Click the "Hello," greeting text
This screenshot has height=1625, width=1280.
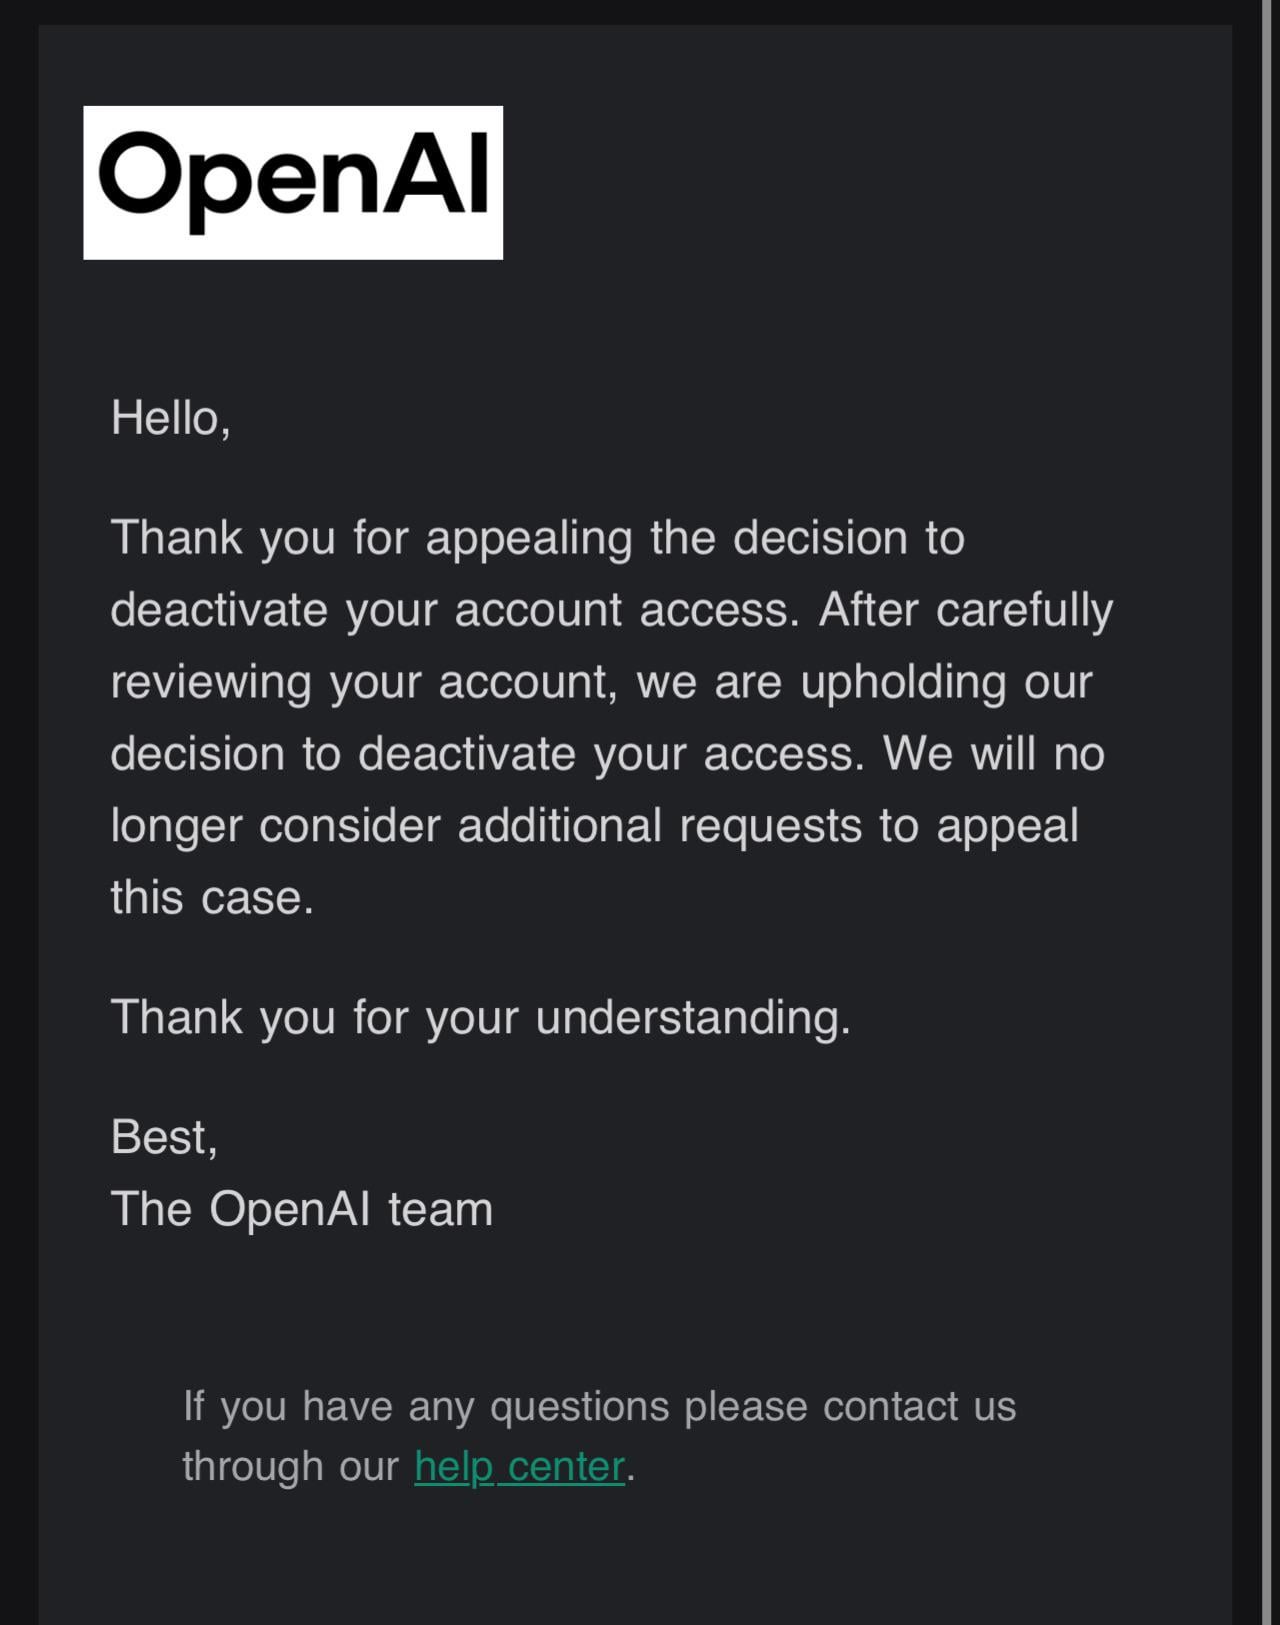point(171,417)
